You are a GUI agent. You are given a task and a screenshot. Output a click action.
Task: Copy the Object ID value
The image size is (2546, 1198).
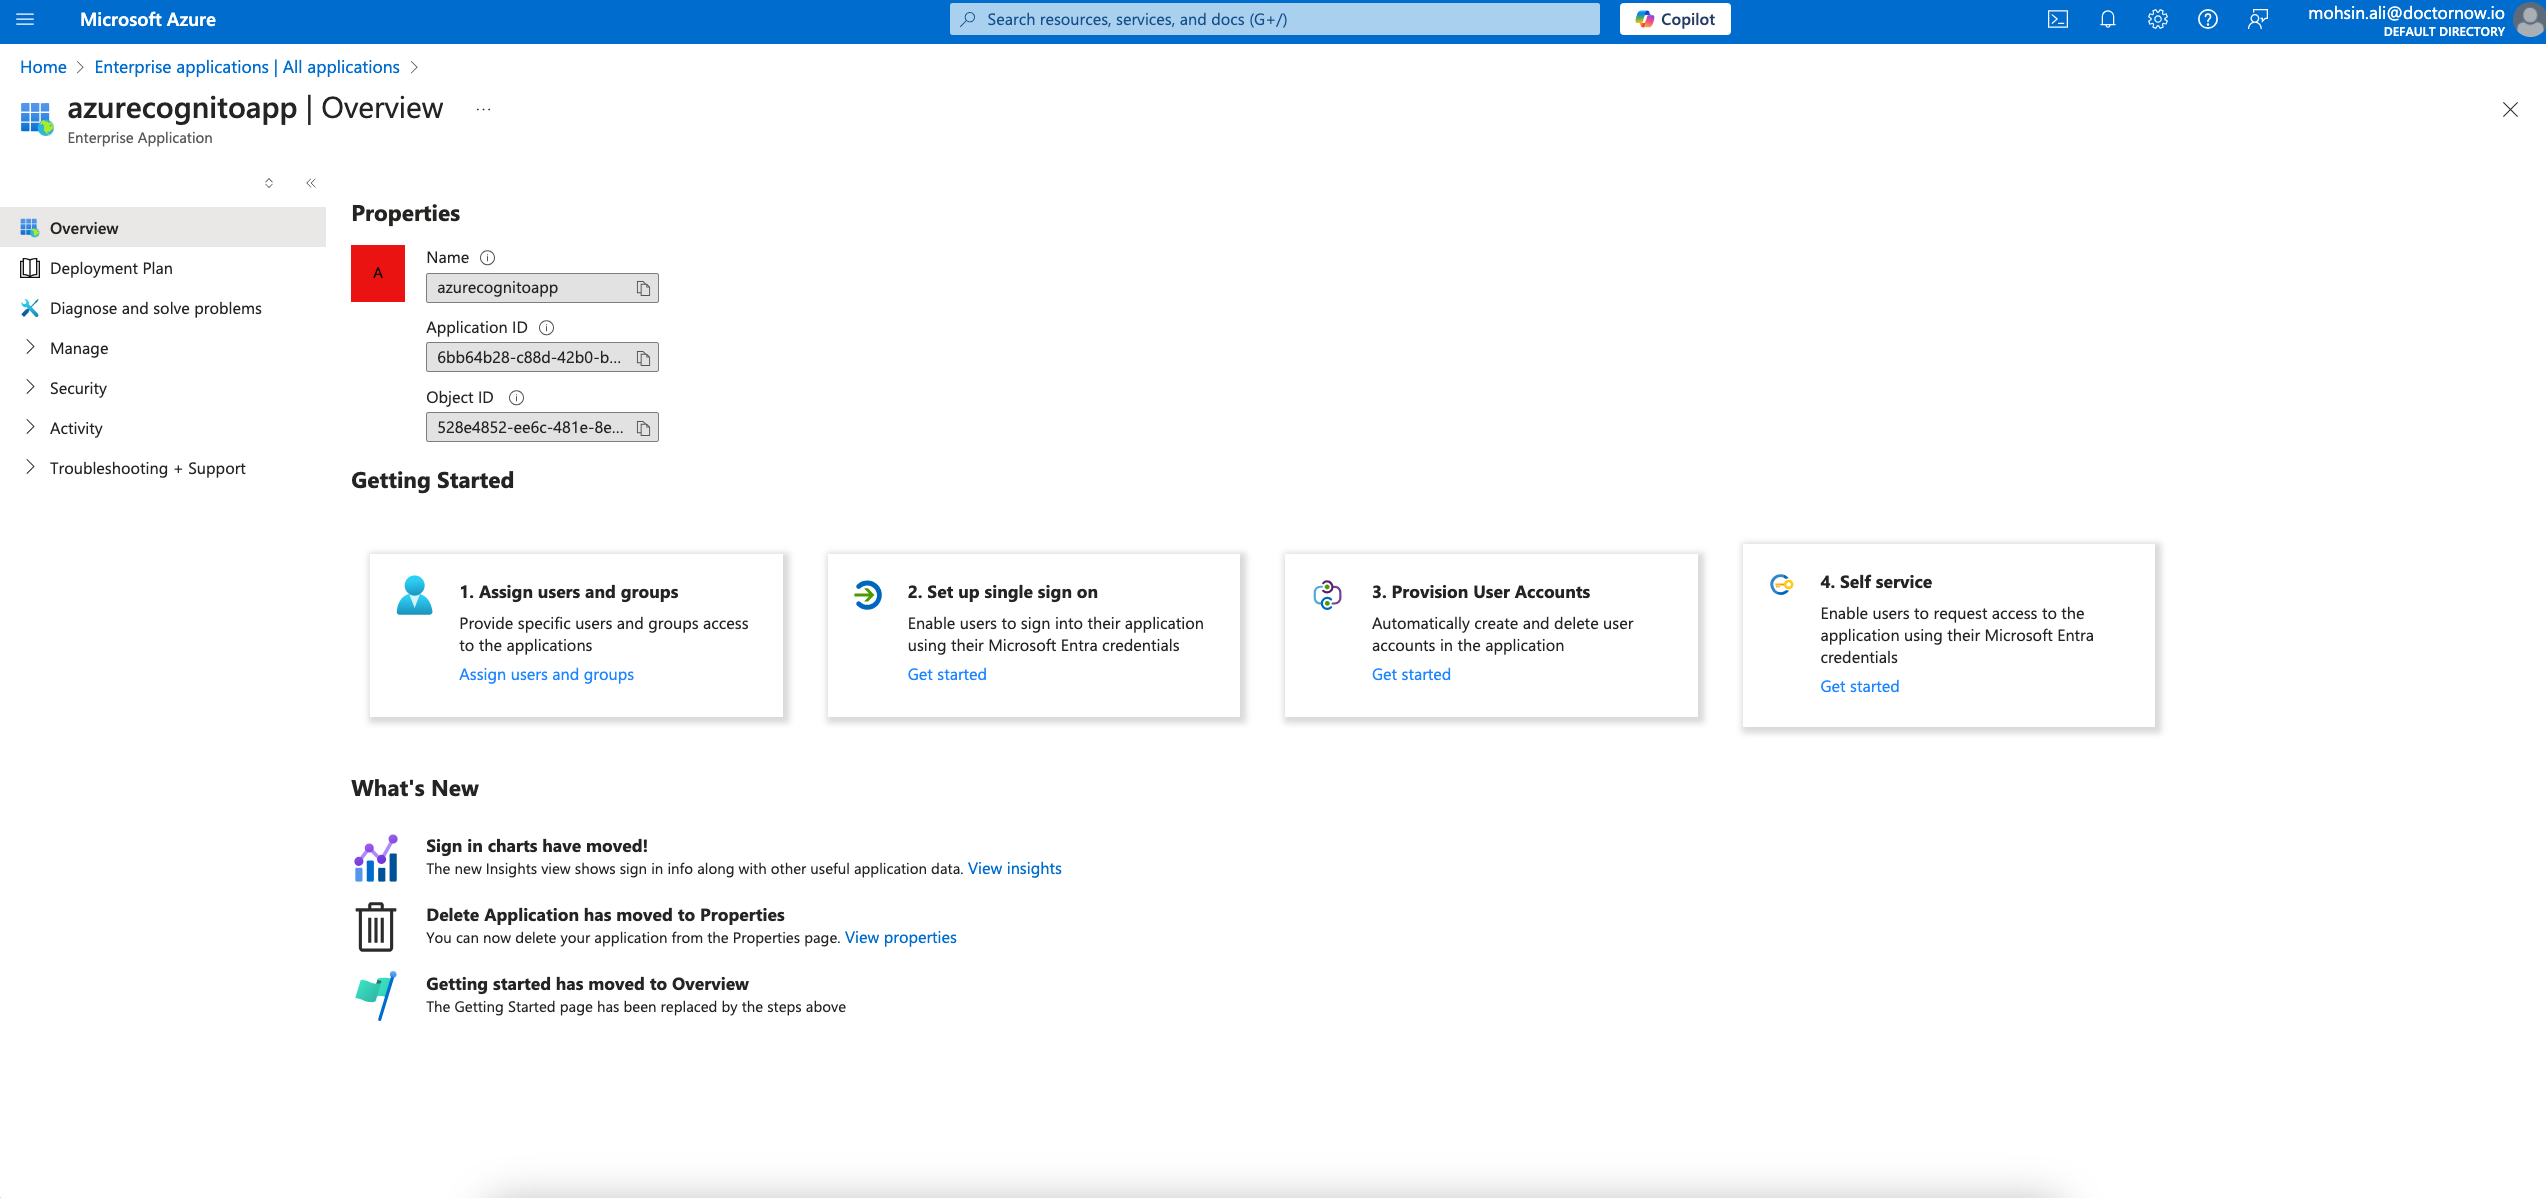coord(643,426)
